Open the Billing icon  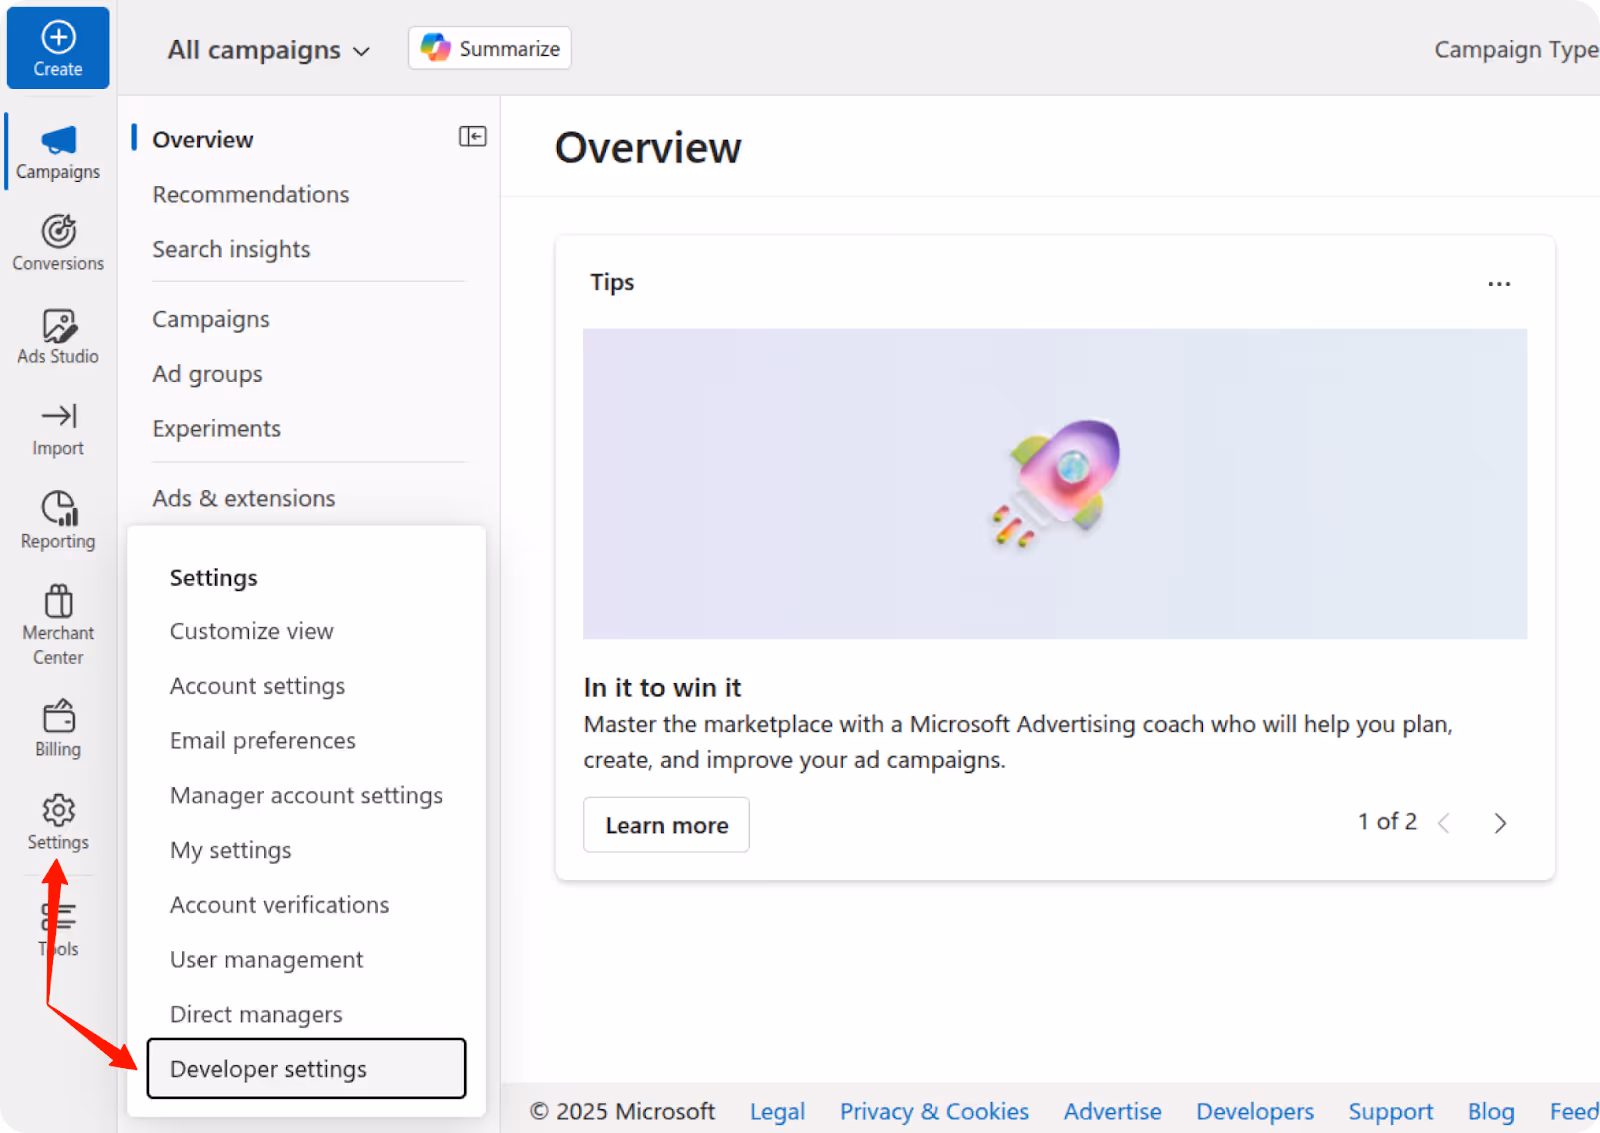click(x=57, y=727)
